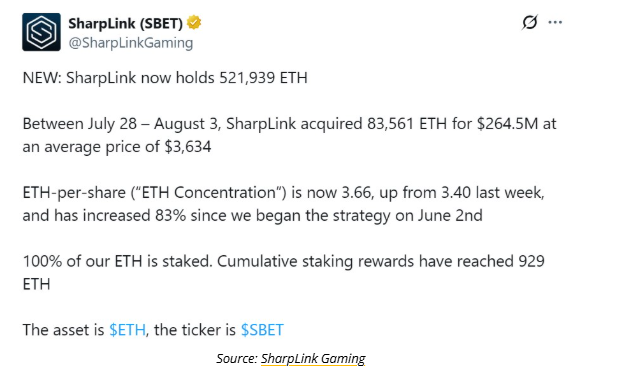This screenshot has height=372, width=617.
Task: Open the three-dot more options menu
Action: pyautogui.click(x=555, y=22)
